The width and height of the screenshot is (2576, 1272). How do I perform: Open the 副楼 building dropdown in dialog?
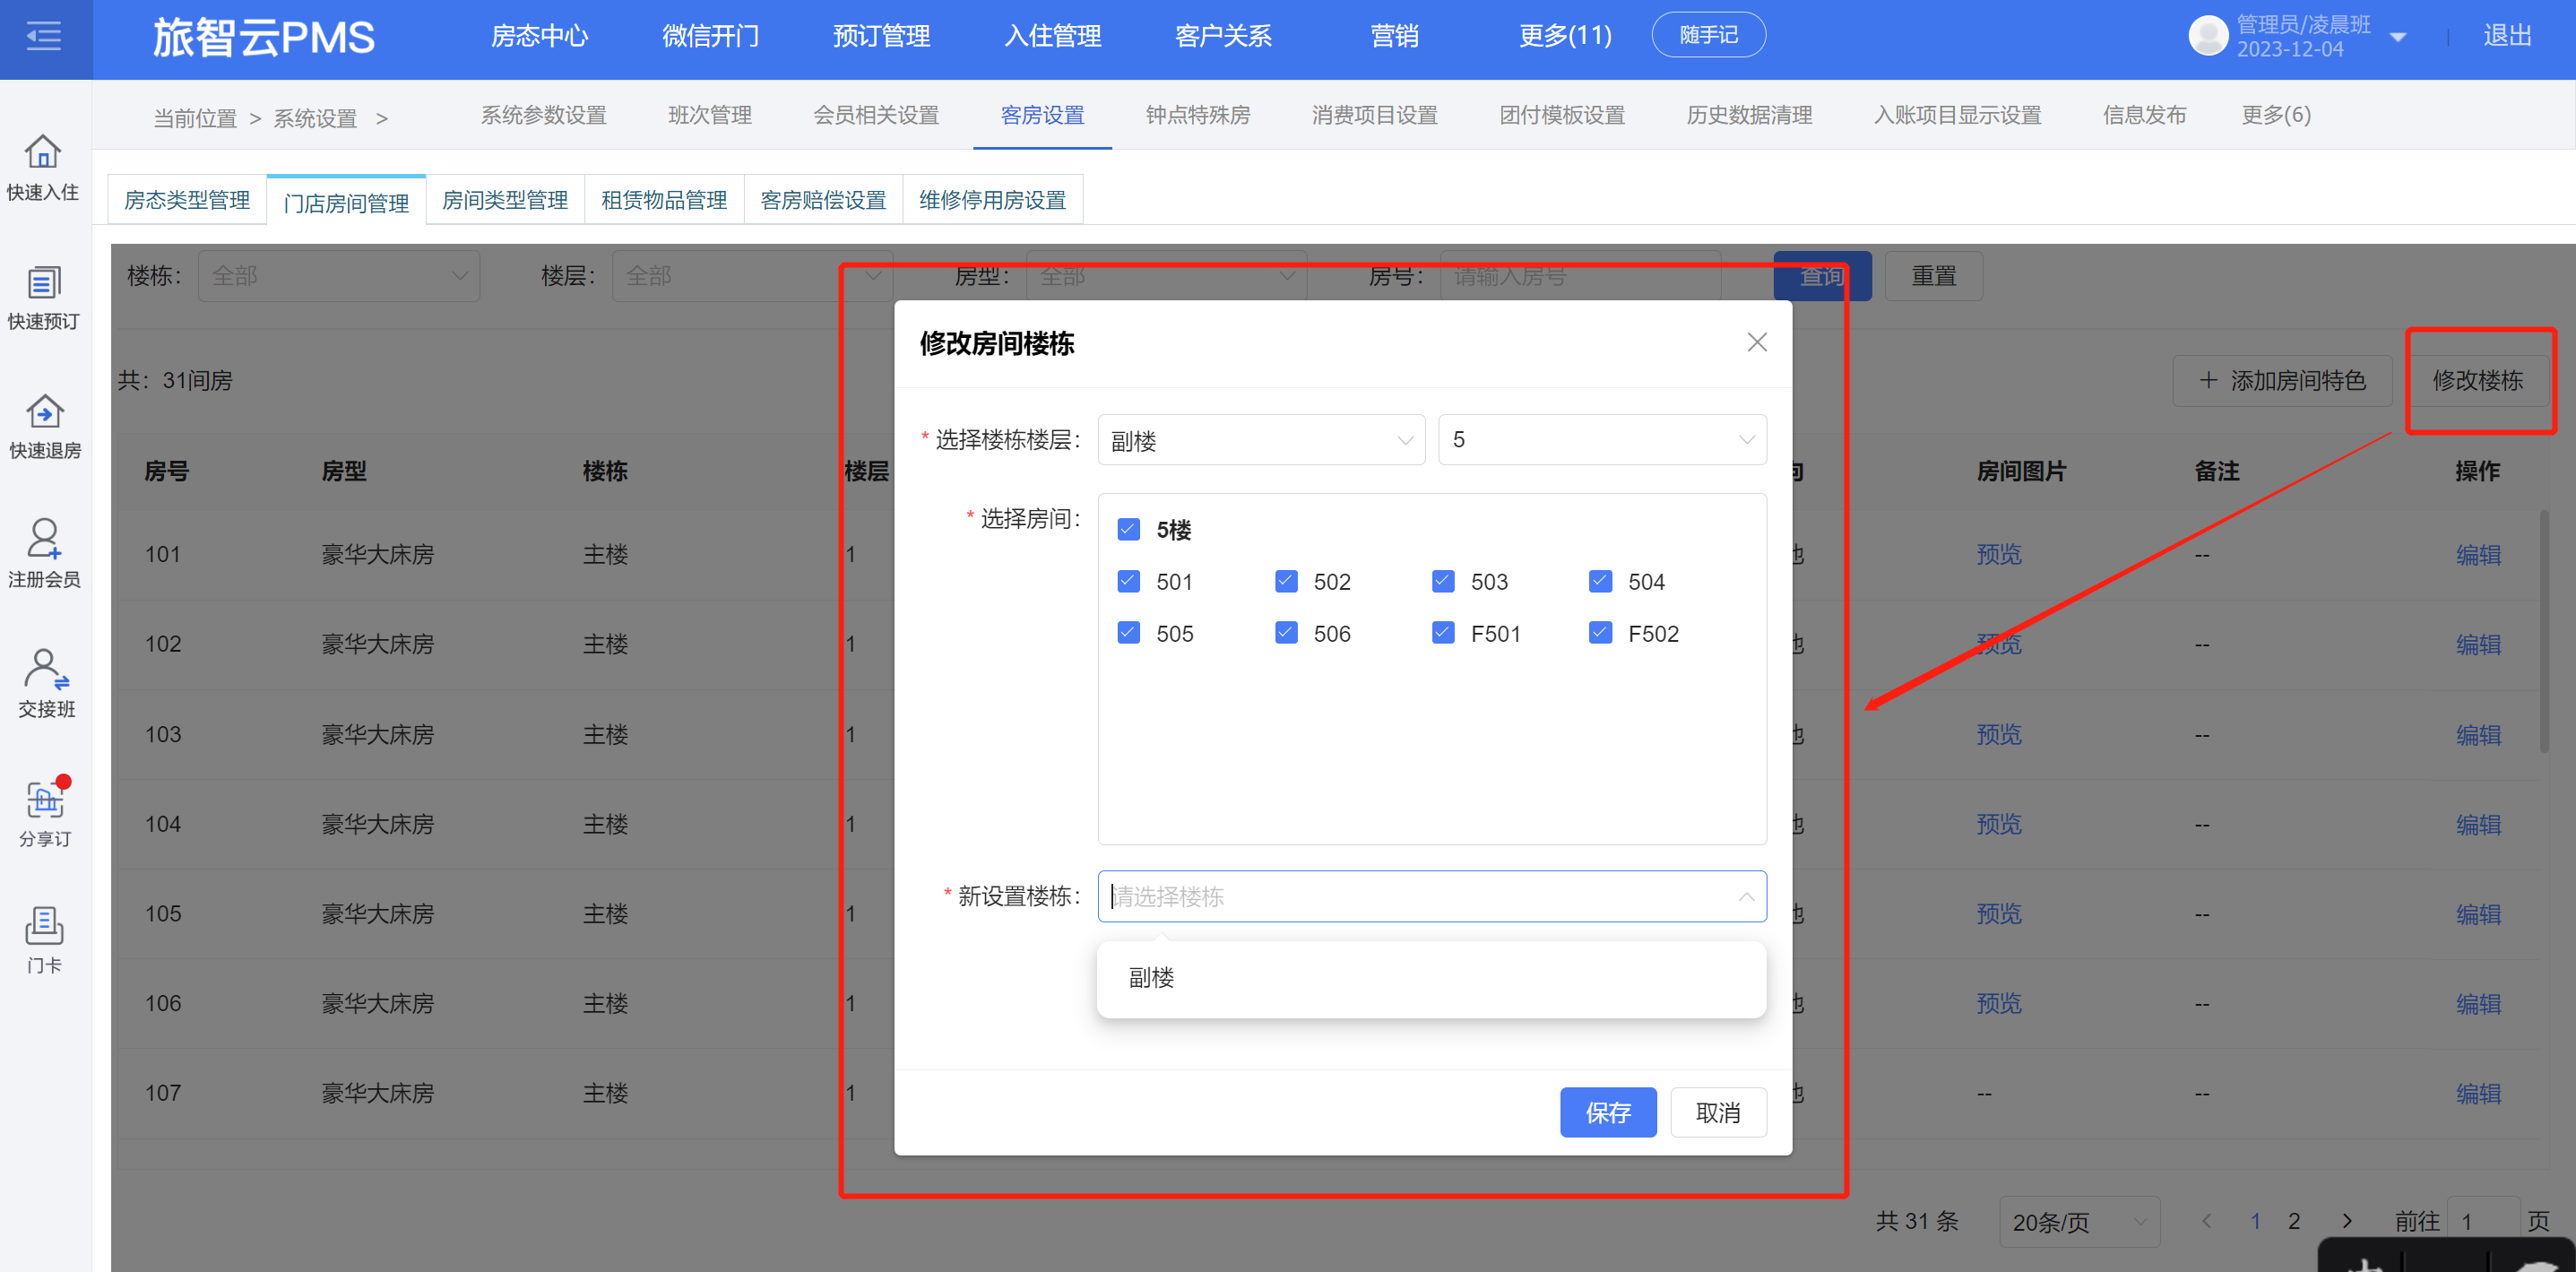[x=1261, y=440]
